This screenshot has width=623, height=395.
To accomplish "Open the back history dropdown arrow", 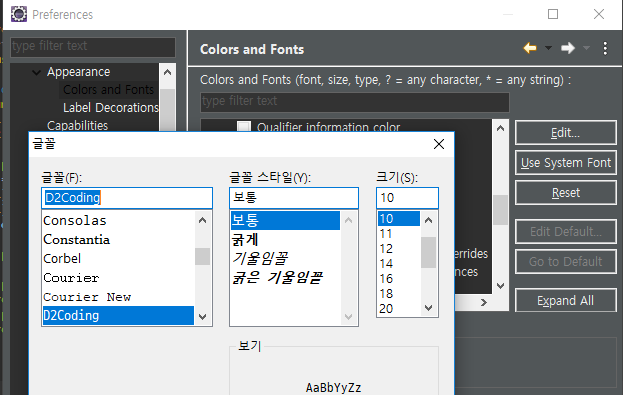I will tap(548, 48).
